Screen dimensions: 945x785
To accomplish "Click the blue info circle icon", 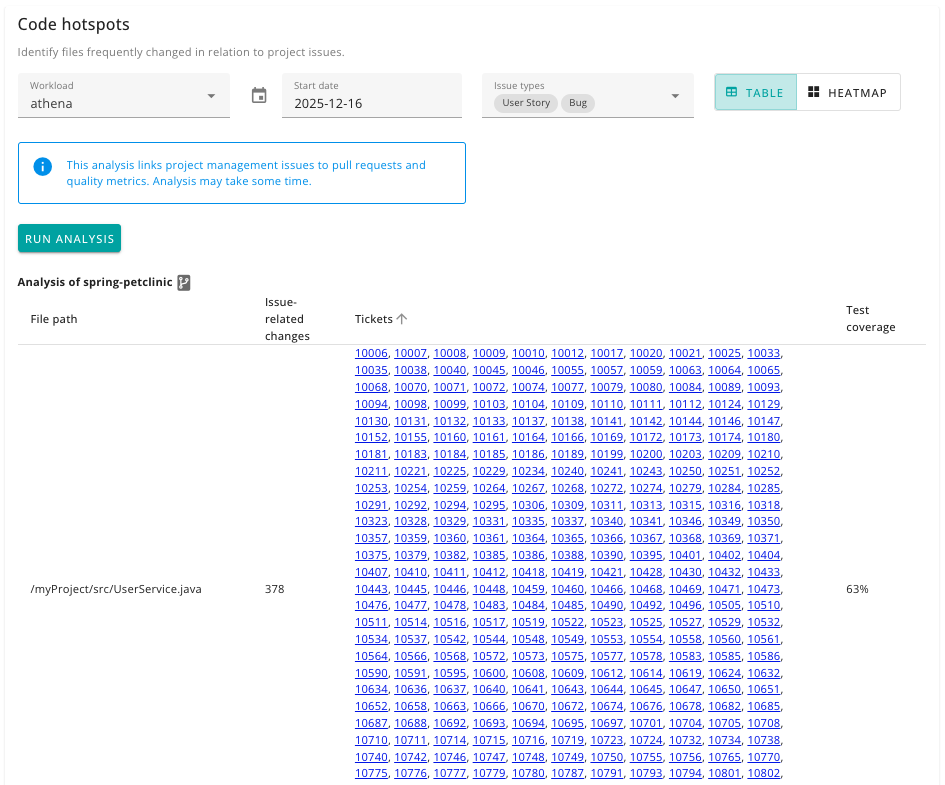I will coord(42,166).
